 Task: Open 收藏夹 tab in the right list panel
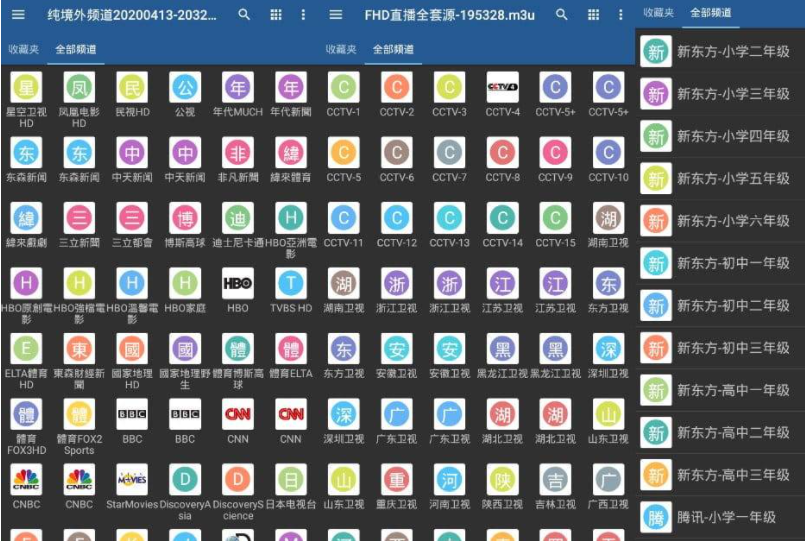coord(658,13)
